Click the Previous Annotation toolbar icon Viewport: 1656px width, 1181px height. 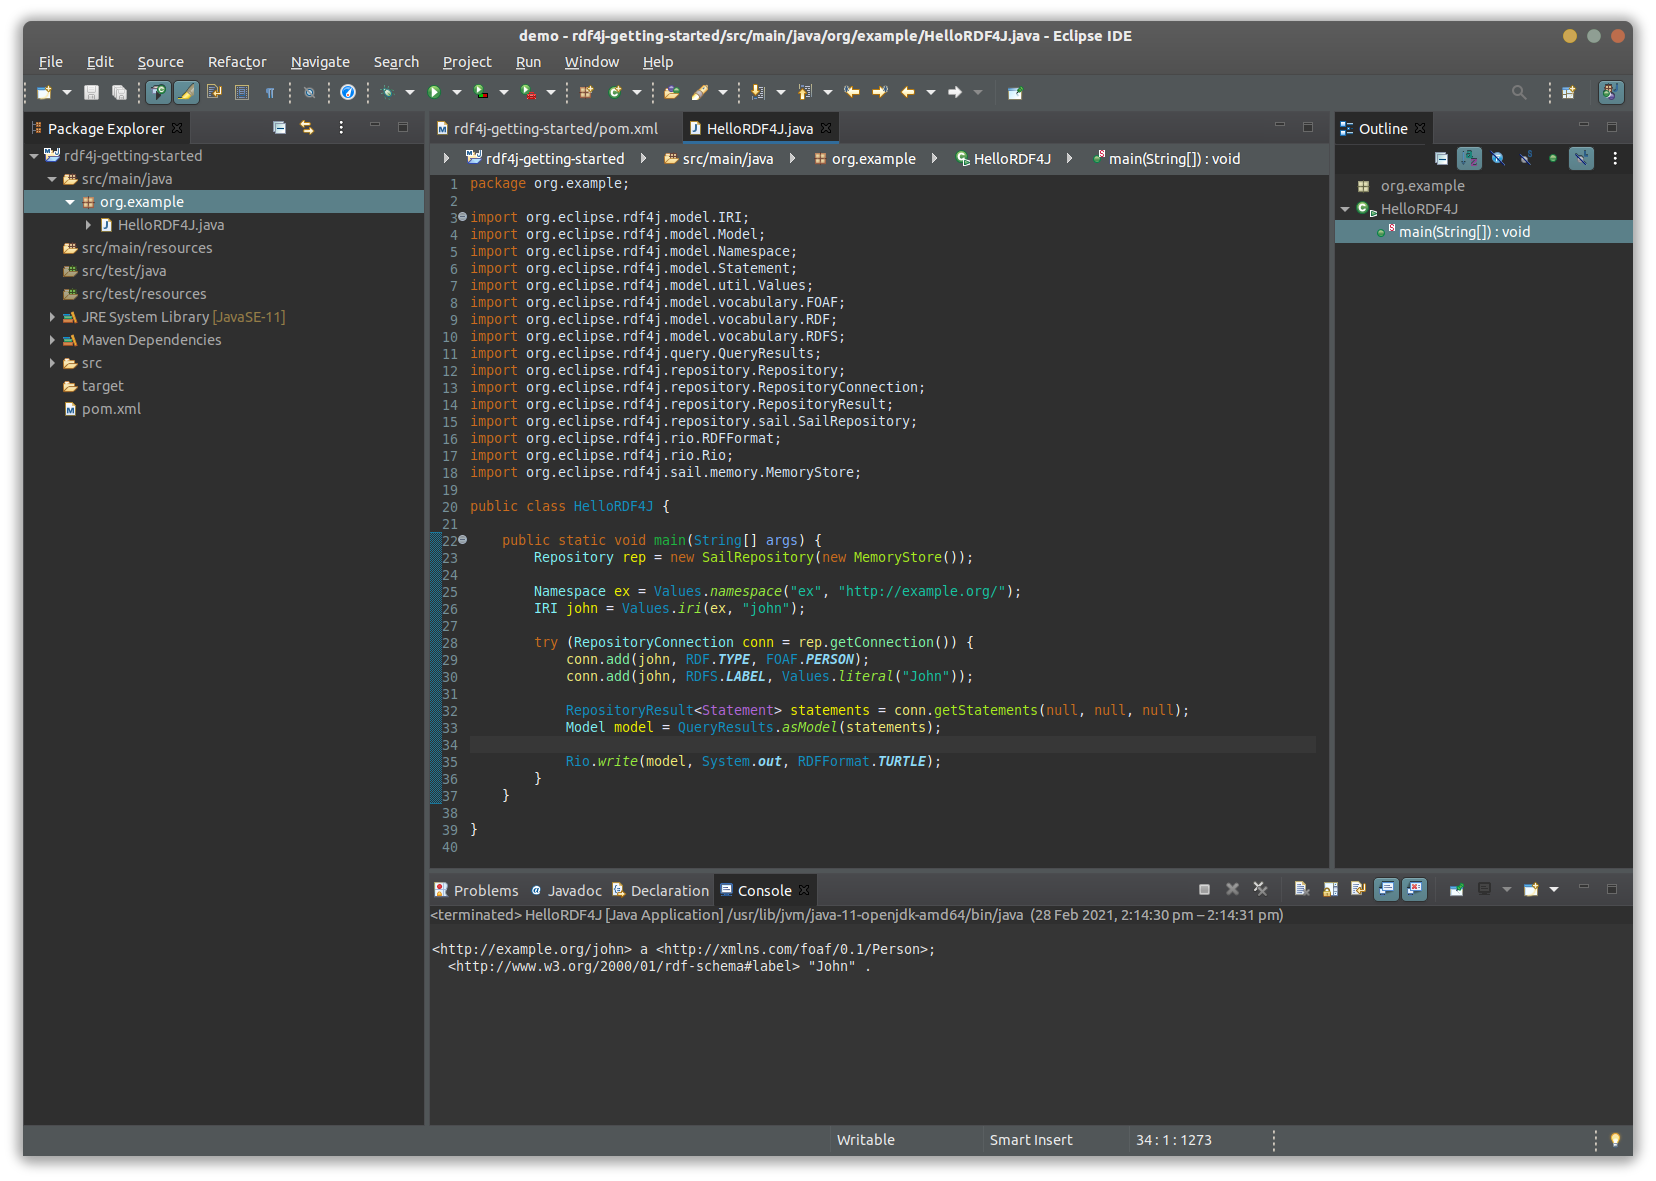(805, 92)
